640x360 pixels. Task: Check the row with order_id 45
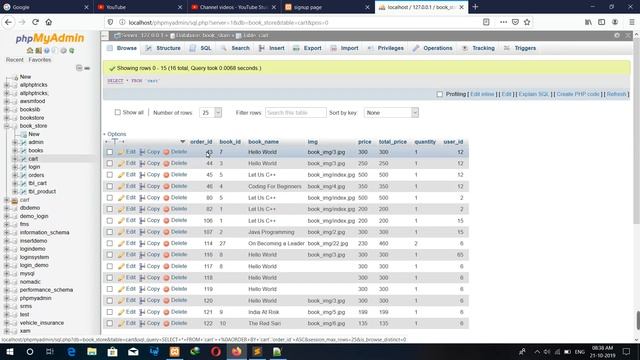110,175
